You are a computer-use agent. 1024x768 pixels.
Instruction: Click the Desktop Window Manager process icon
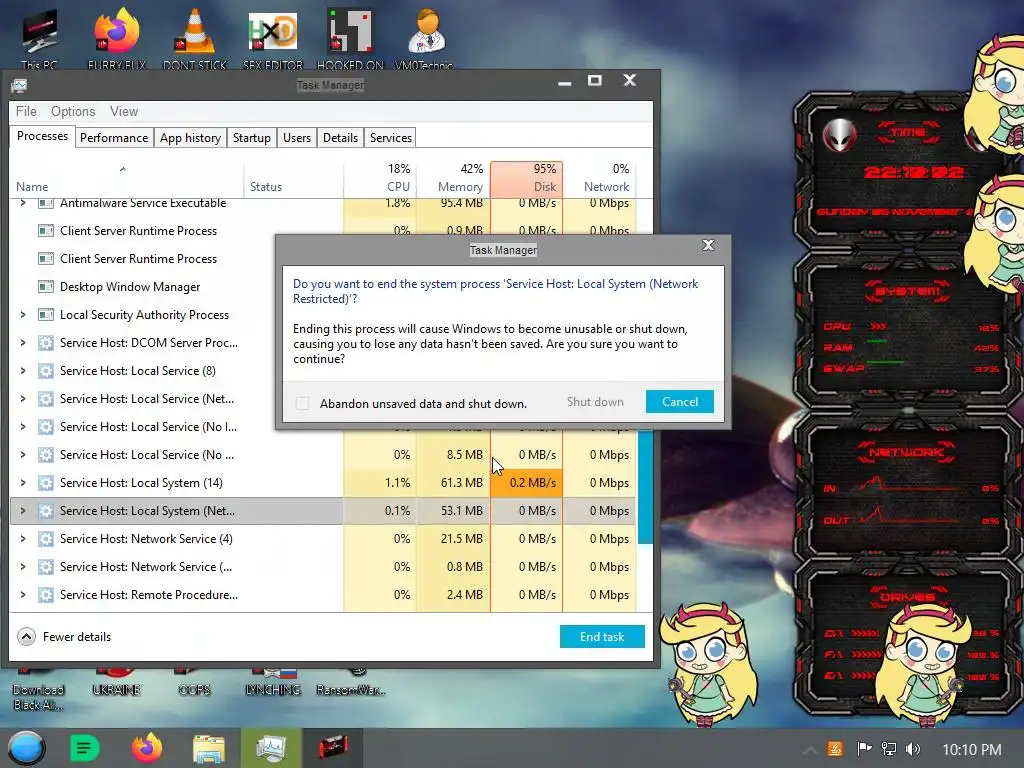(x=46, y=287)
